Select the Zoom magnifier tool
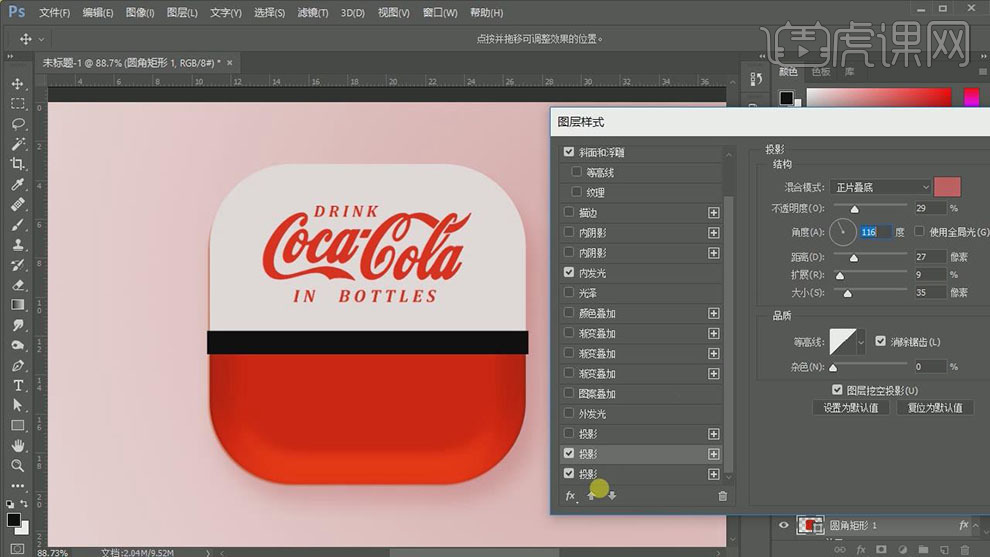This screenshot has width=990, height=557. coord(18,465)
